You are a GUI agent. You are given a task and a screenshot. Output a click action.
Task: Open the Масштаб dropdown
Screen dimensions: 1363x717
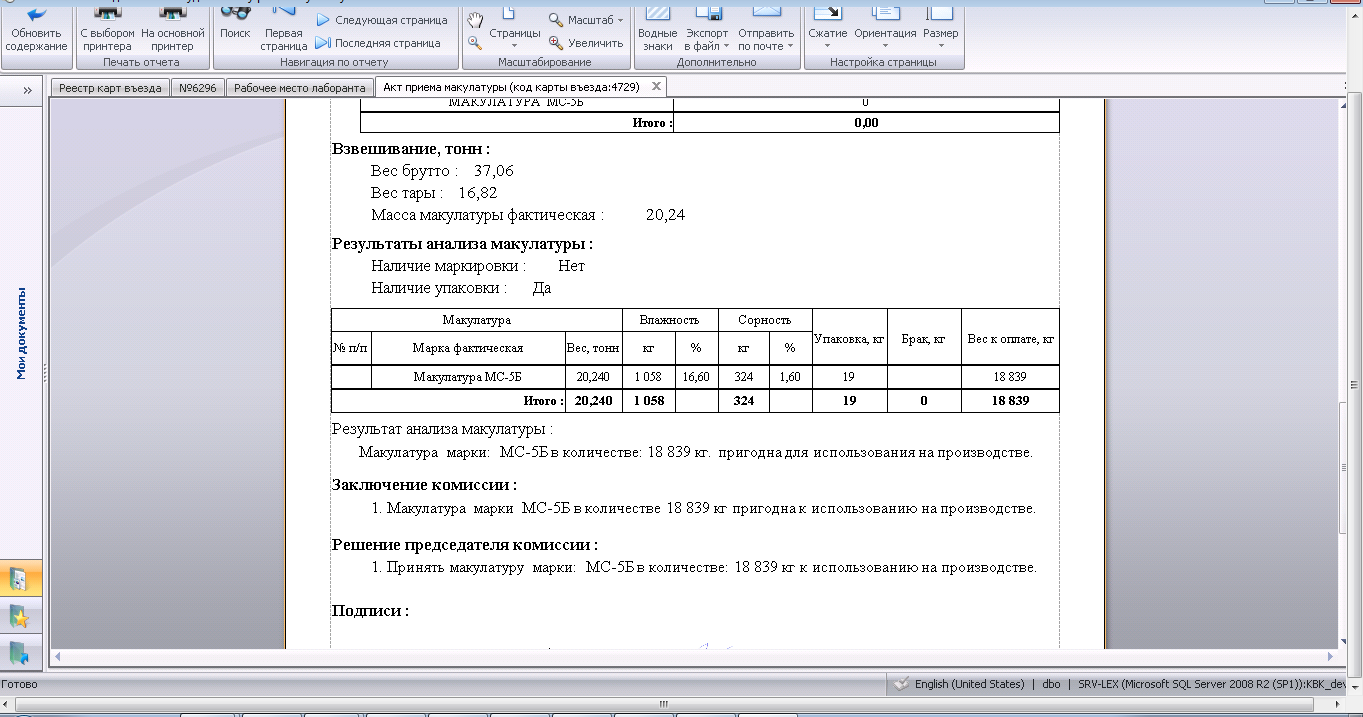click(586, 20)
